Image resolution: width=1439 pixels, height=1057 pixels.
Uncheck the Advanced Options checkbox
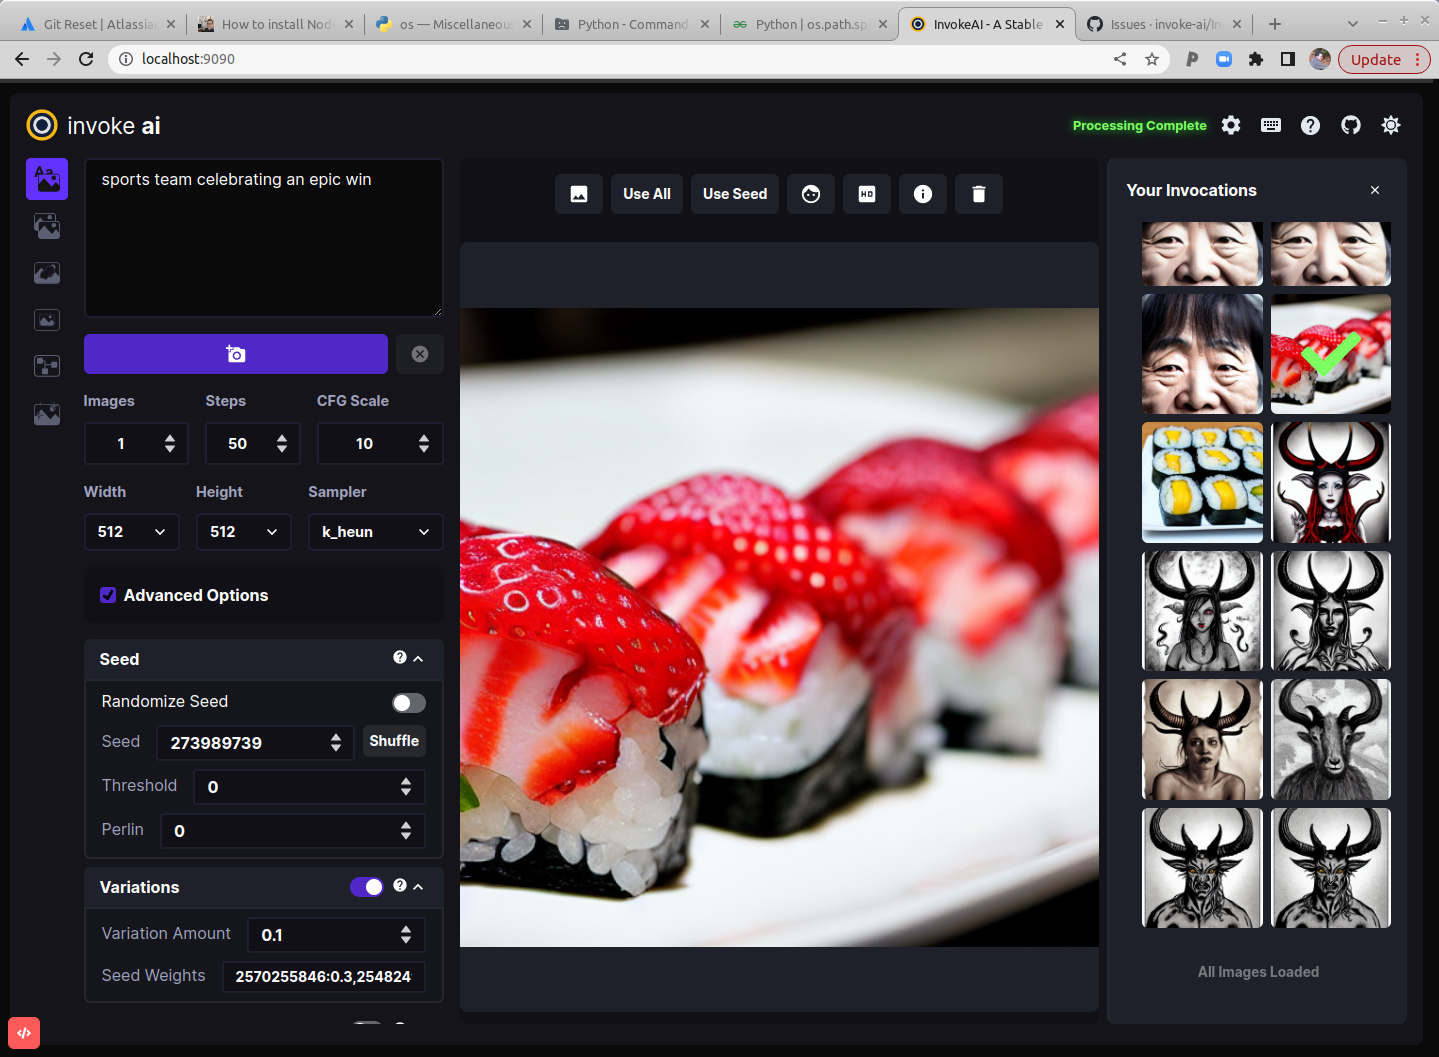click(x=108, y=595)
